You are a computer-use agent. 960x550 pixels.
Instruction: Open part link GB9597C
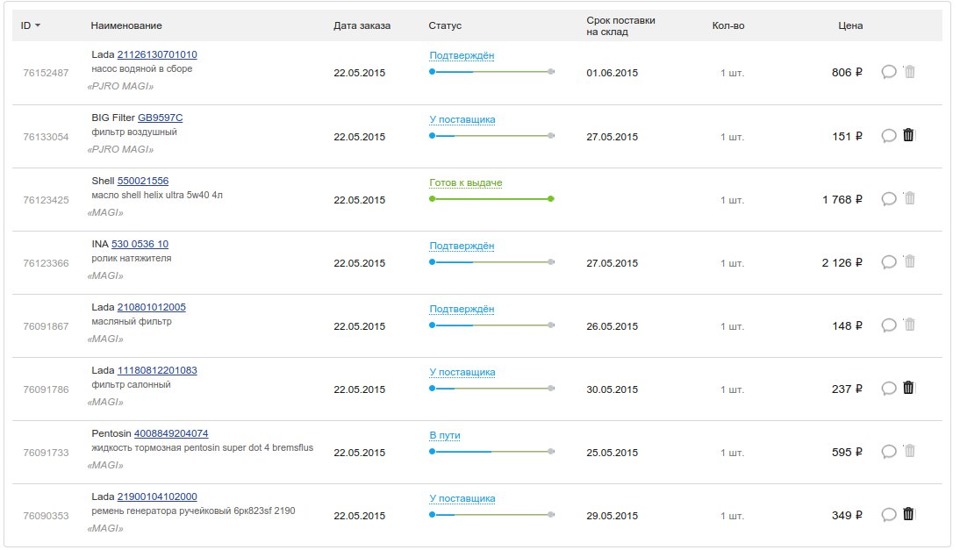[160, 118]
